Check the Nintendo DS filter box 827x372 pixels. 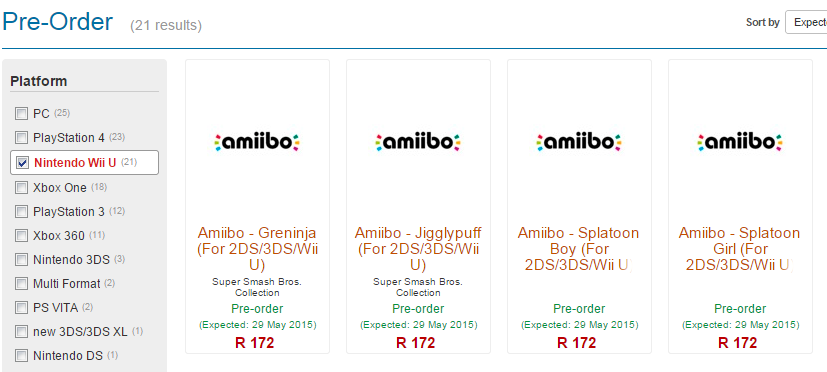point(22,356)
